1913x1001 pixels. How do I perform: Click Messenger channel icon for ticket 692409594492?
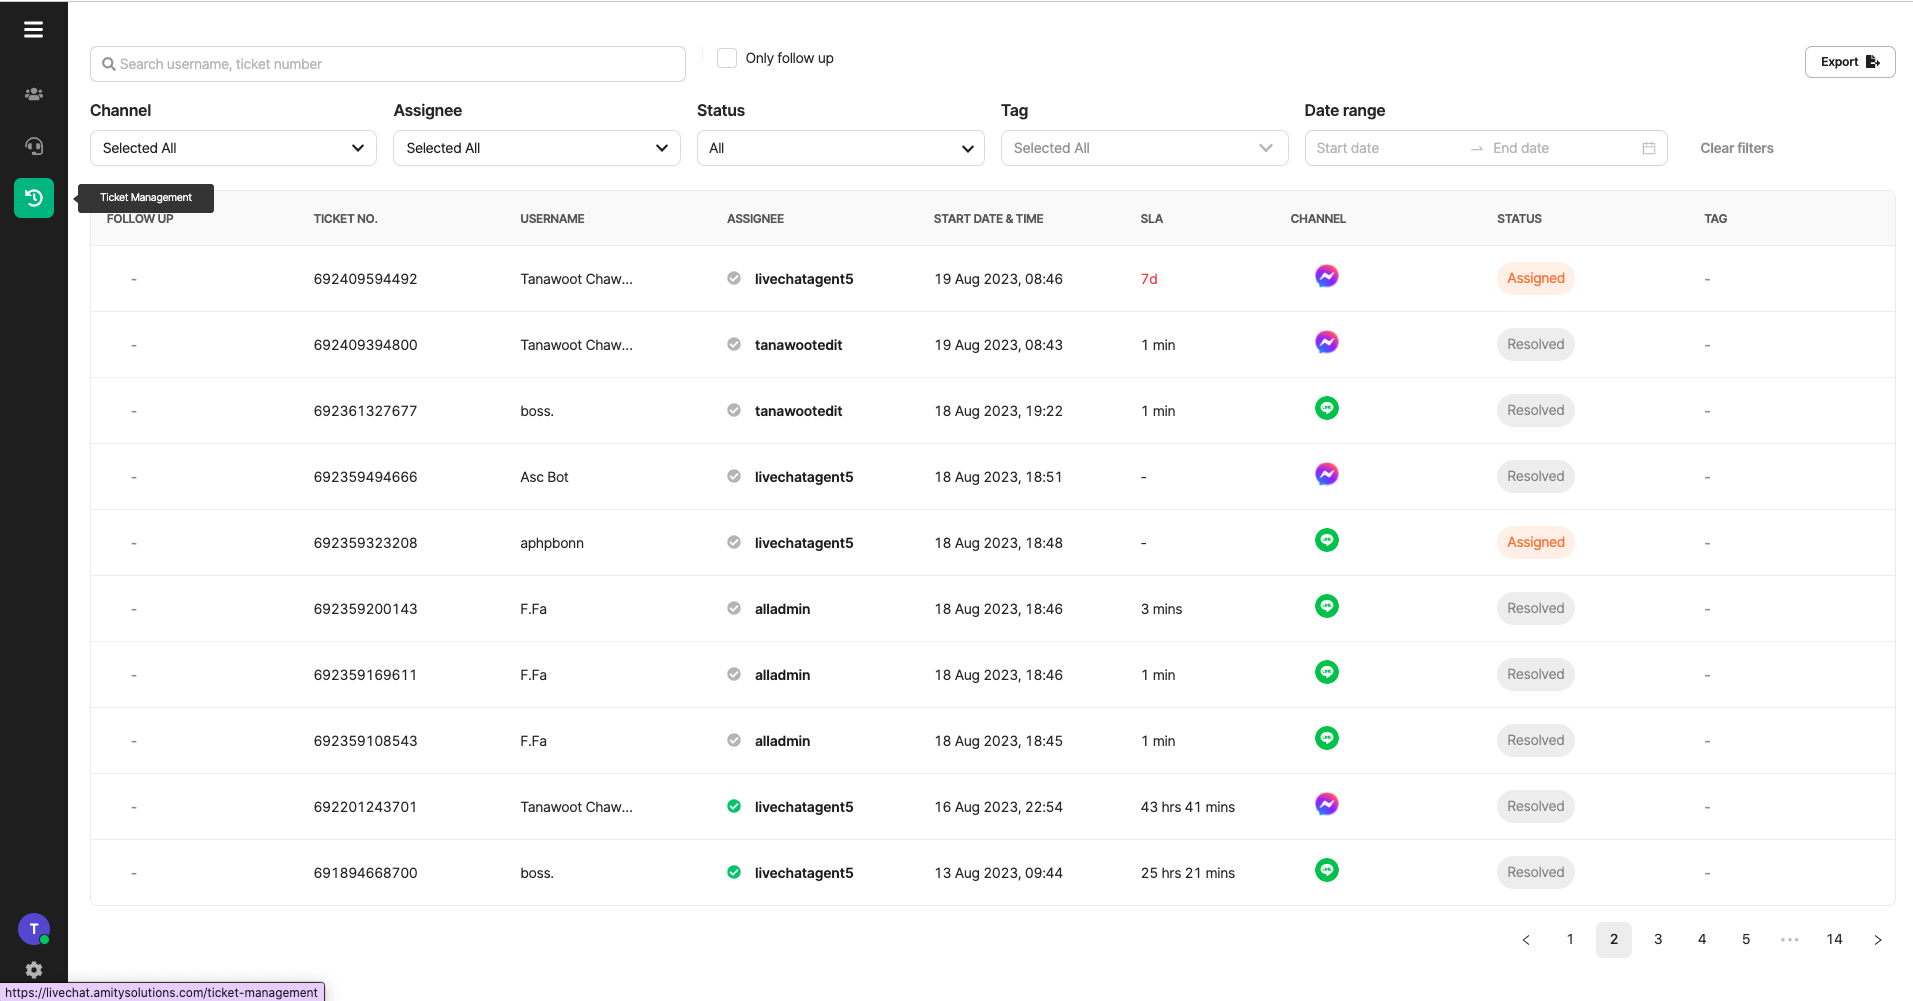tap(1326, 277)
